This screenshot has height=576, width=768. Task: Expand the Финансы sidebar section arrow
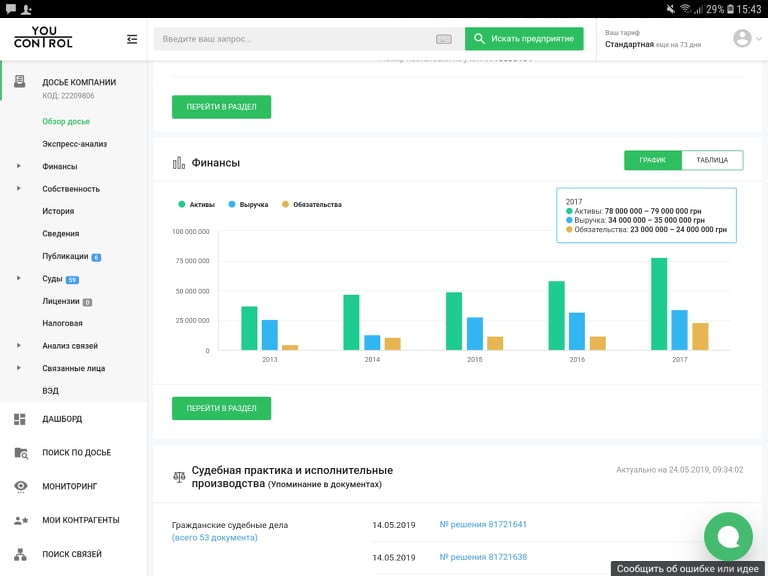pos(19,166)
